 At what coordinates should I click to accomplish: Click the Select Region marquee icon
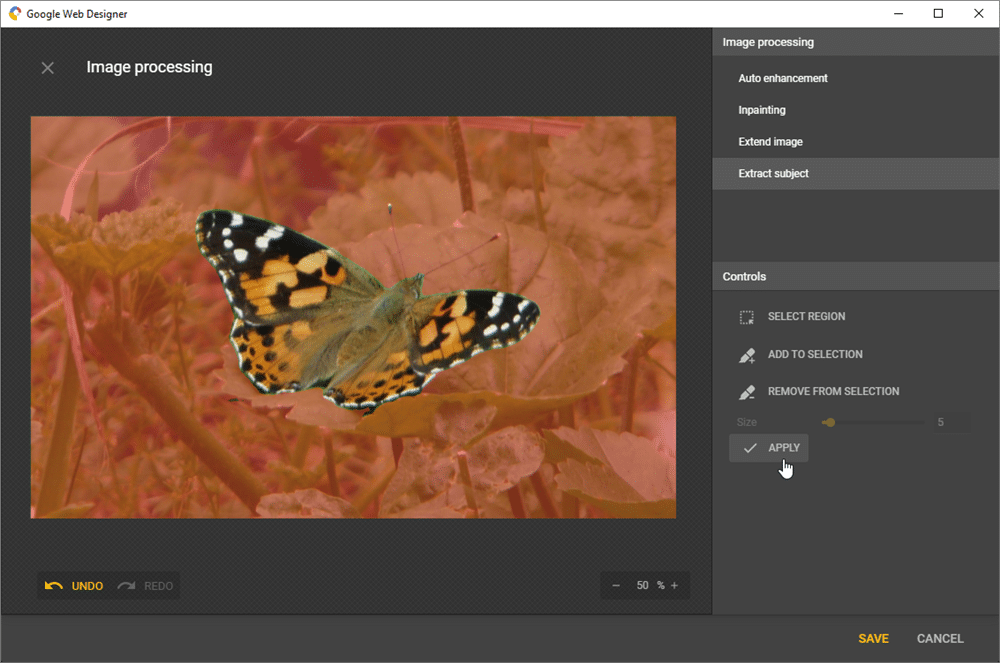[x=746, y=317]
